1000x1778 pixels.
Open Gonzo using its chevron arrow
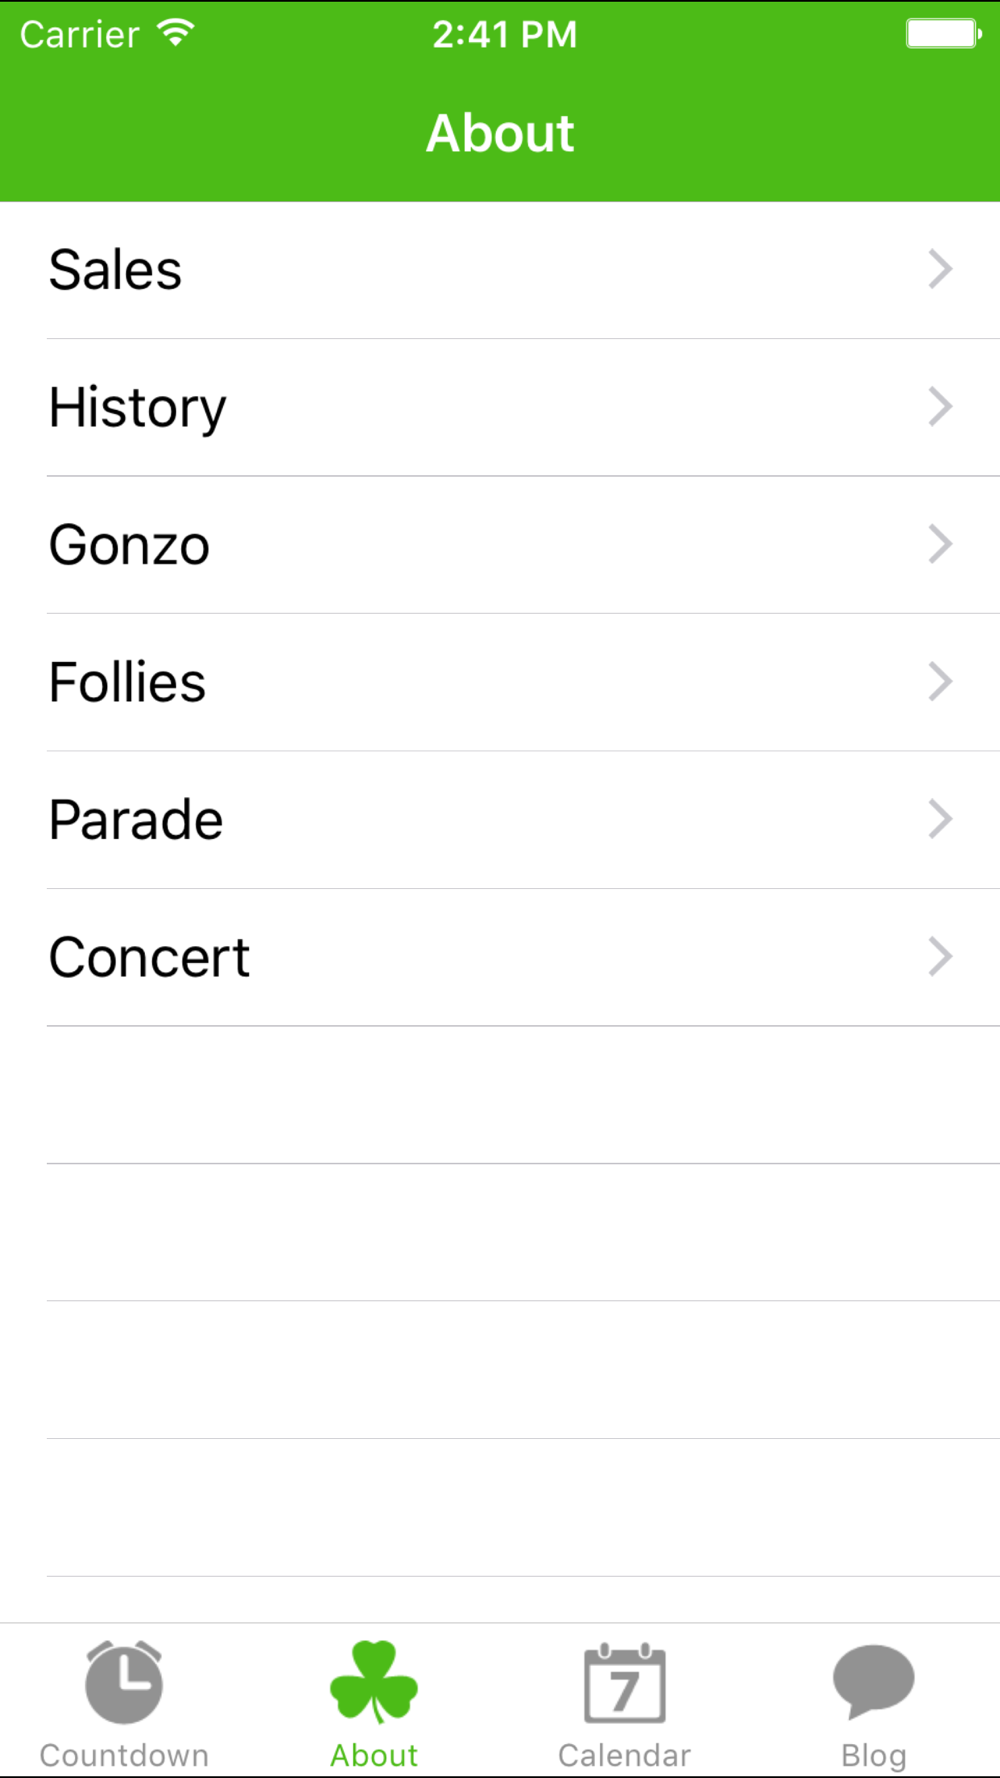[x=940, y=544]
